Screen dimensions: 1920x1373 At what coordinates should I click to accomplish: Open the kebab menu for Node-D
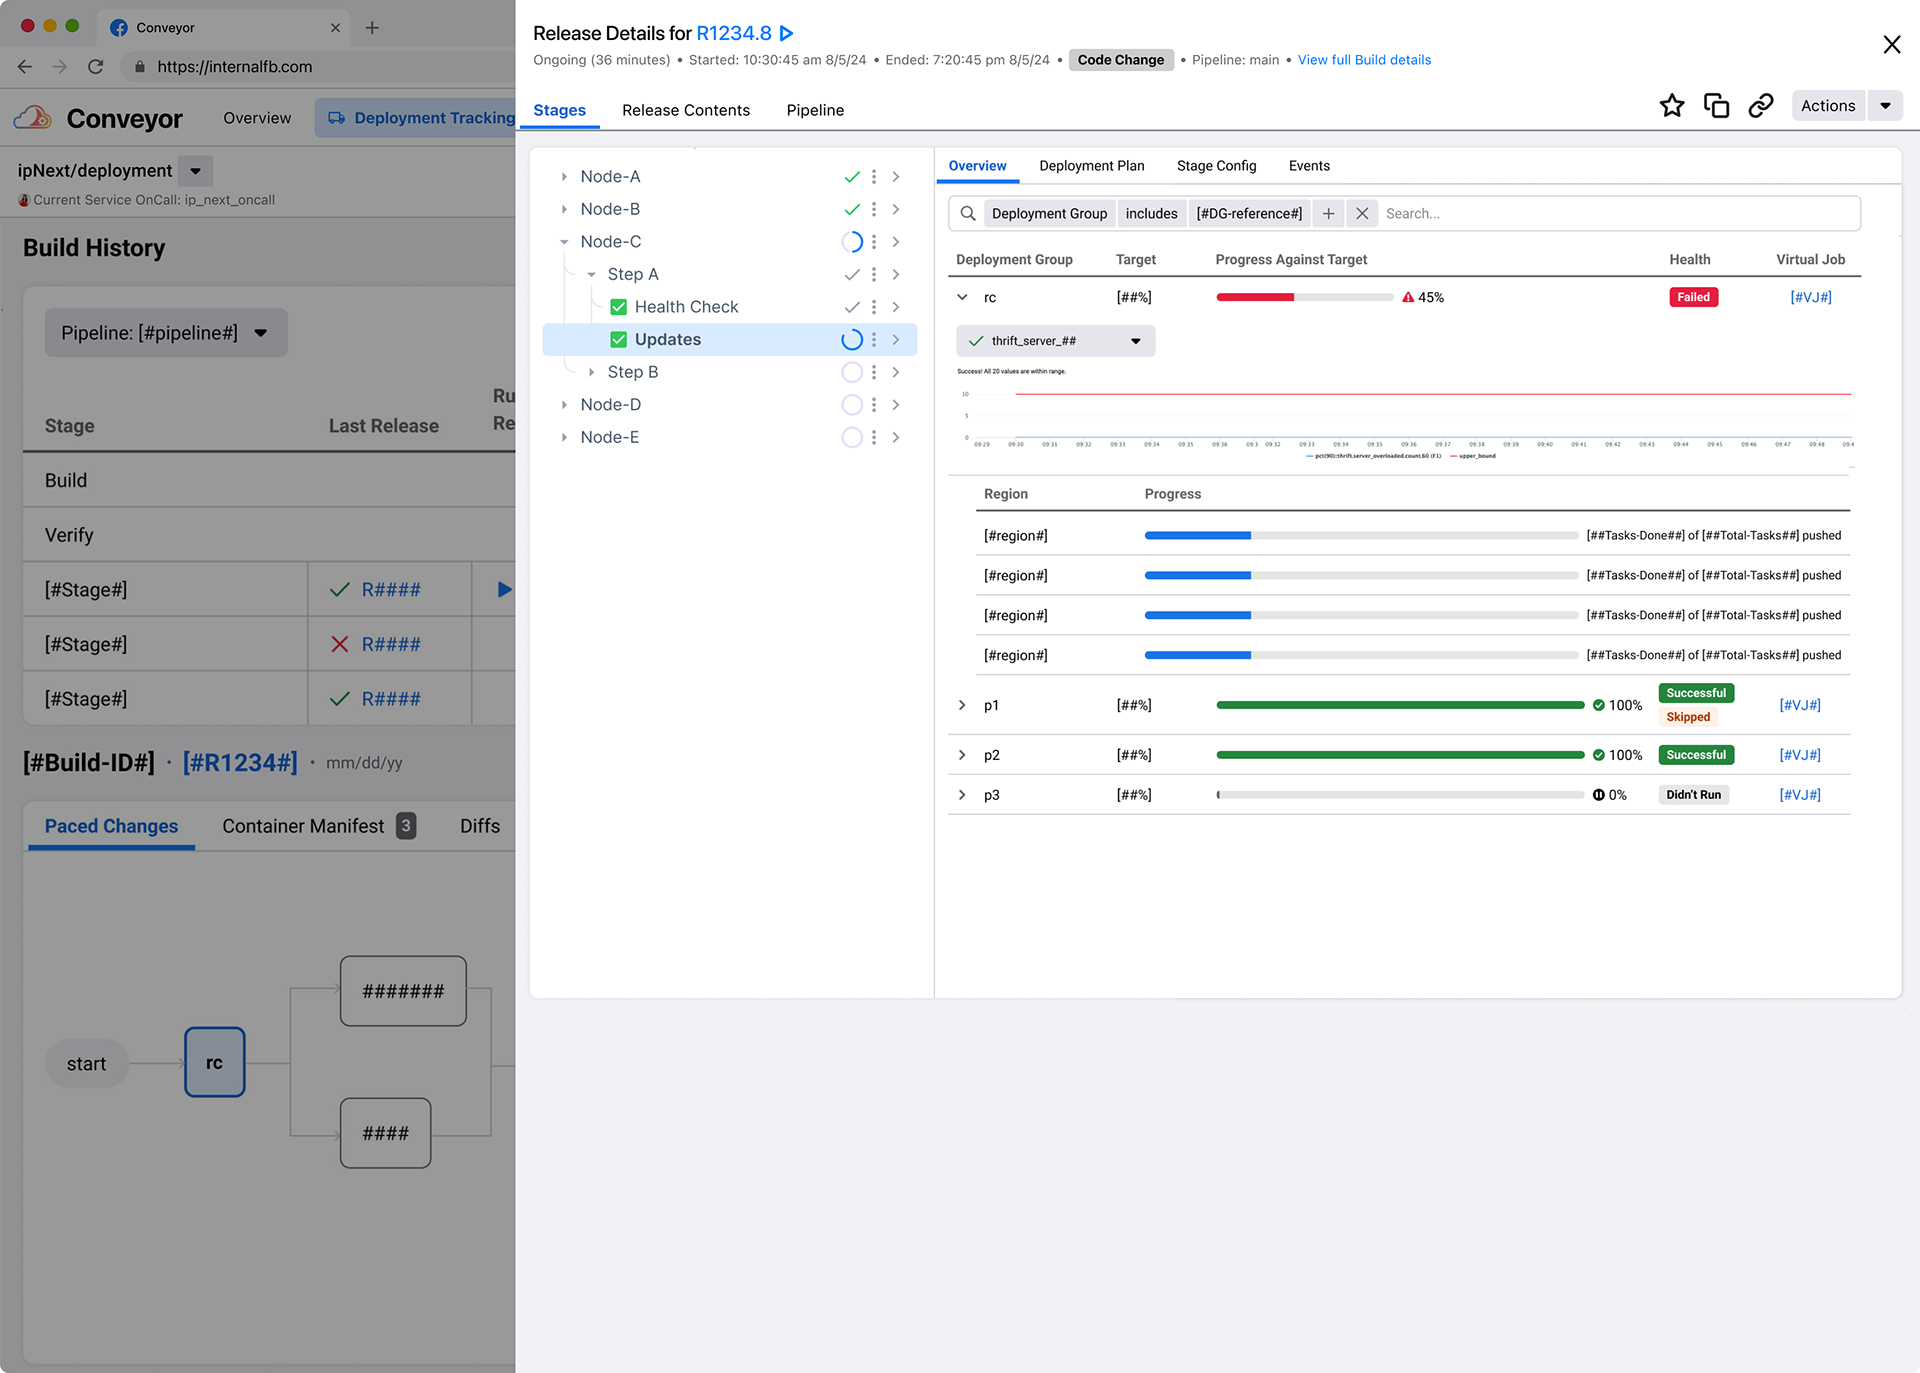pos(874,405)
